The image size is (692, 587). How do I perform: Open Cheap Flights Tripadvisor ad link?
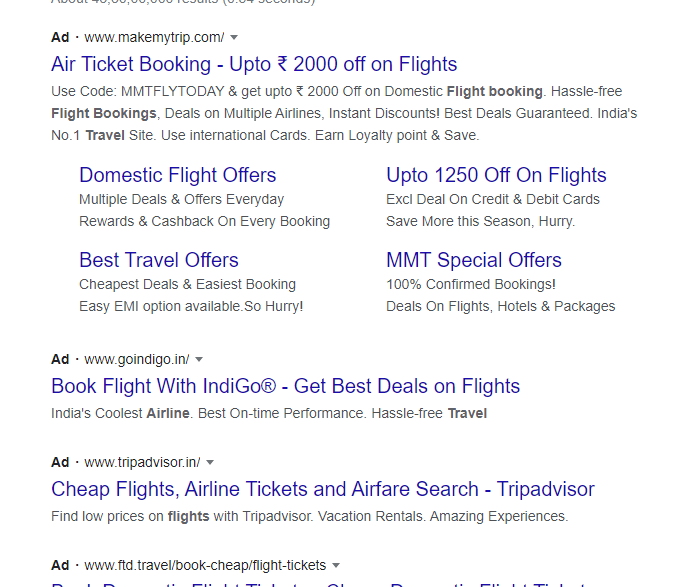tap(323, 489)
